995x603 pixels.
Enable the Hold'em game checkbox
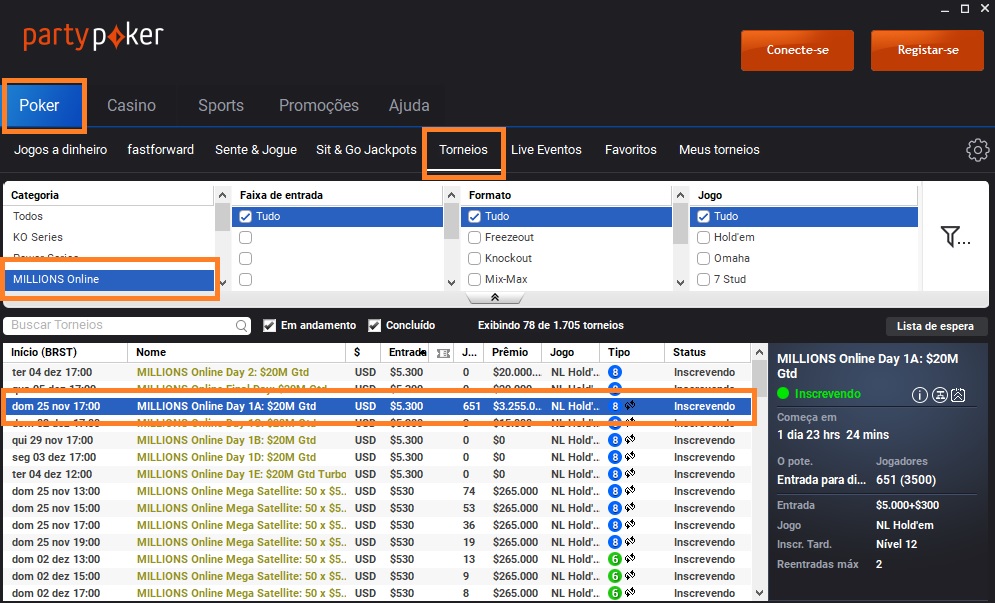(704, 237)
